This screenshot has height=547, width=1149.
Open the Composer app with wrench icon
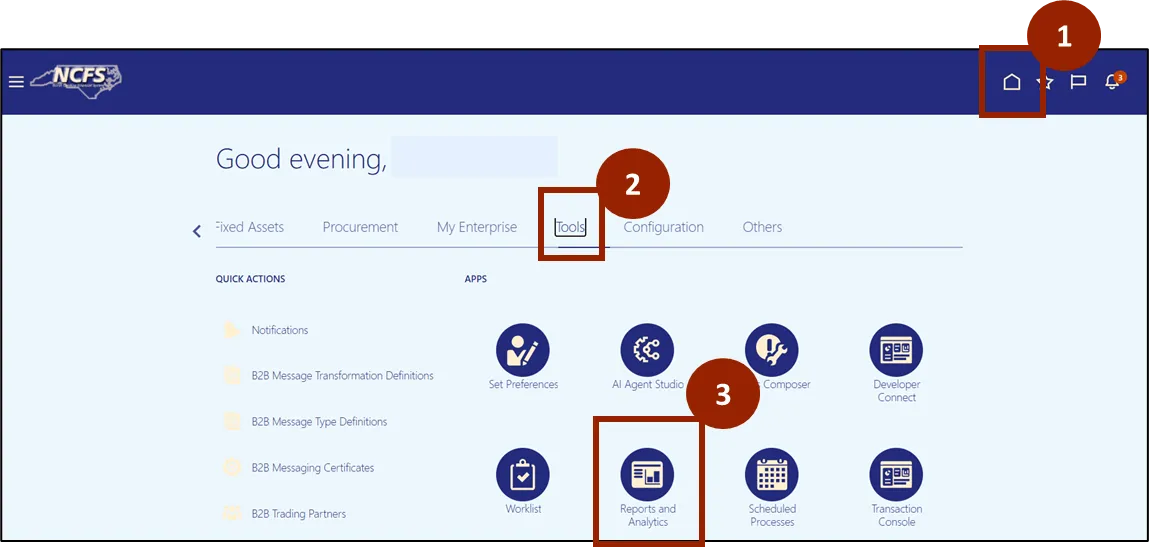click(772, 350)
